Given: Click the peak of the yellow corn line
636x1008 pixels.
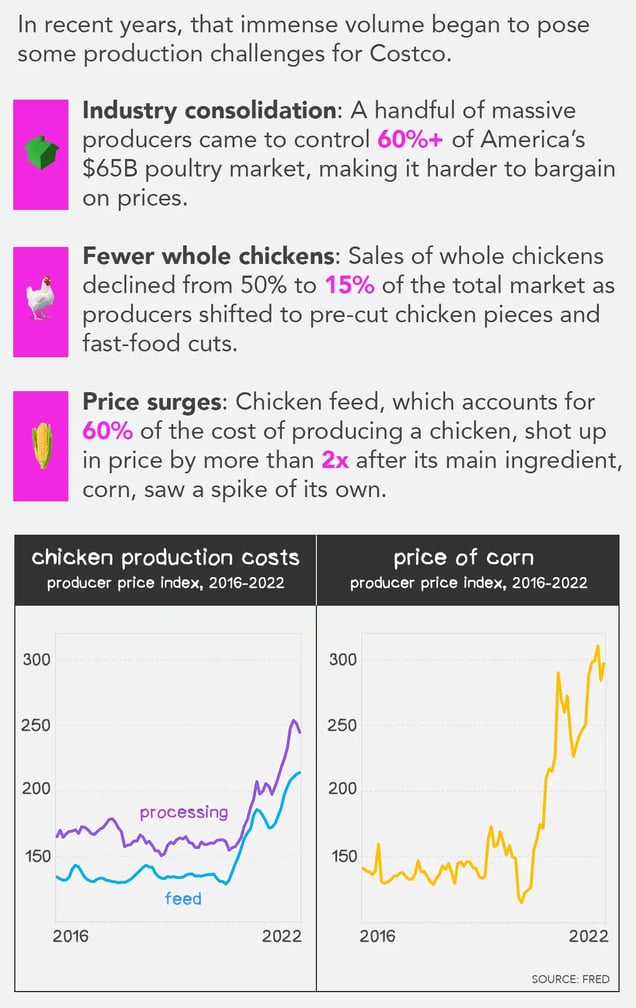Looking at the screenshot, I should (598, 646).
